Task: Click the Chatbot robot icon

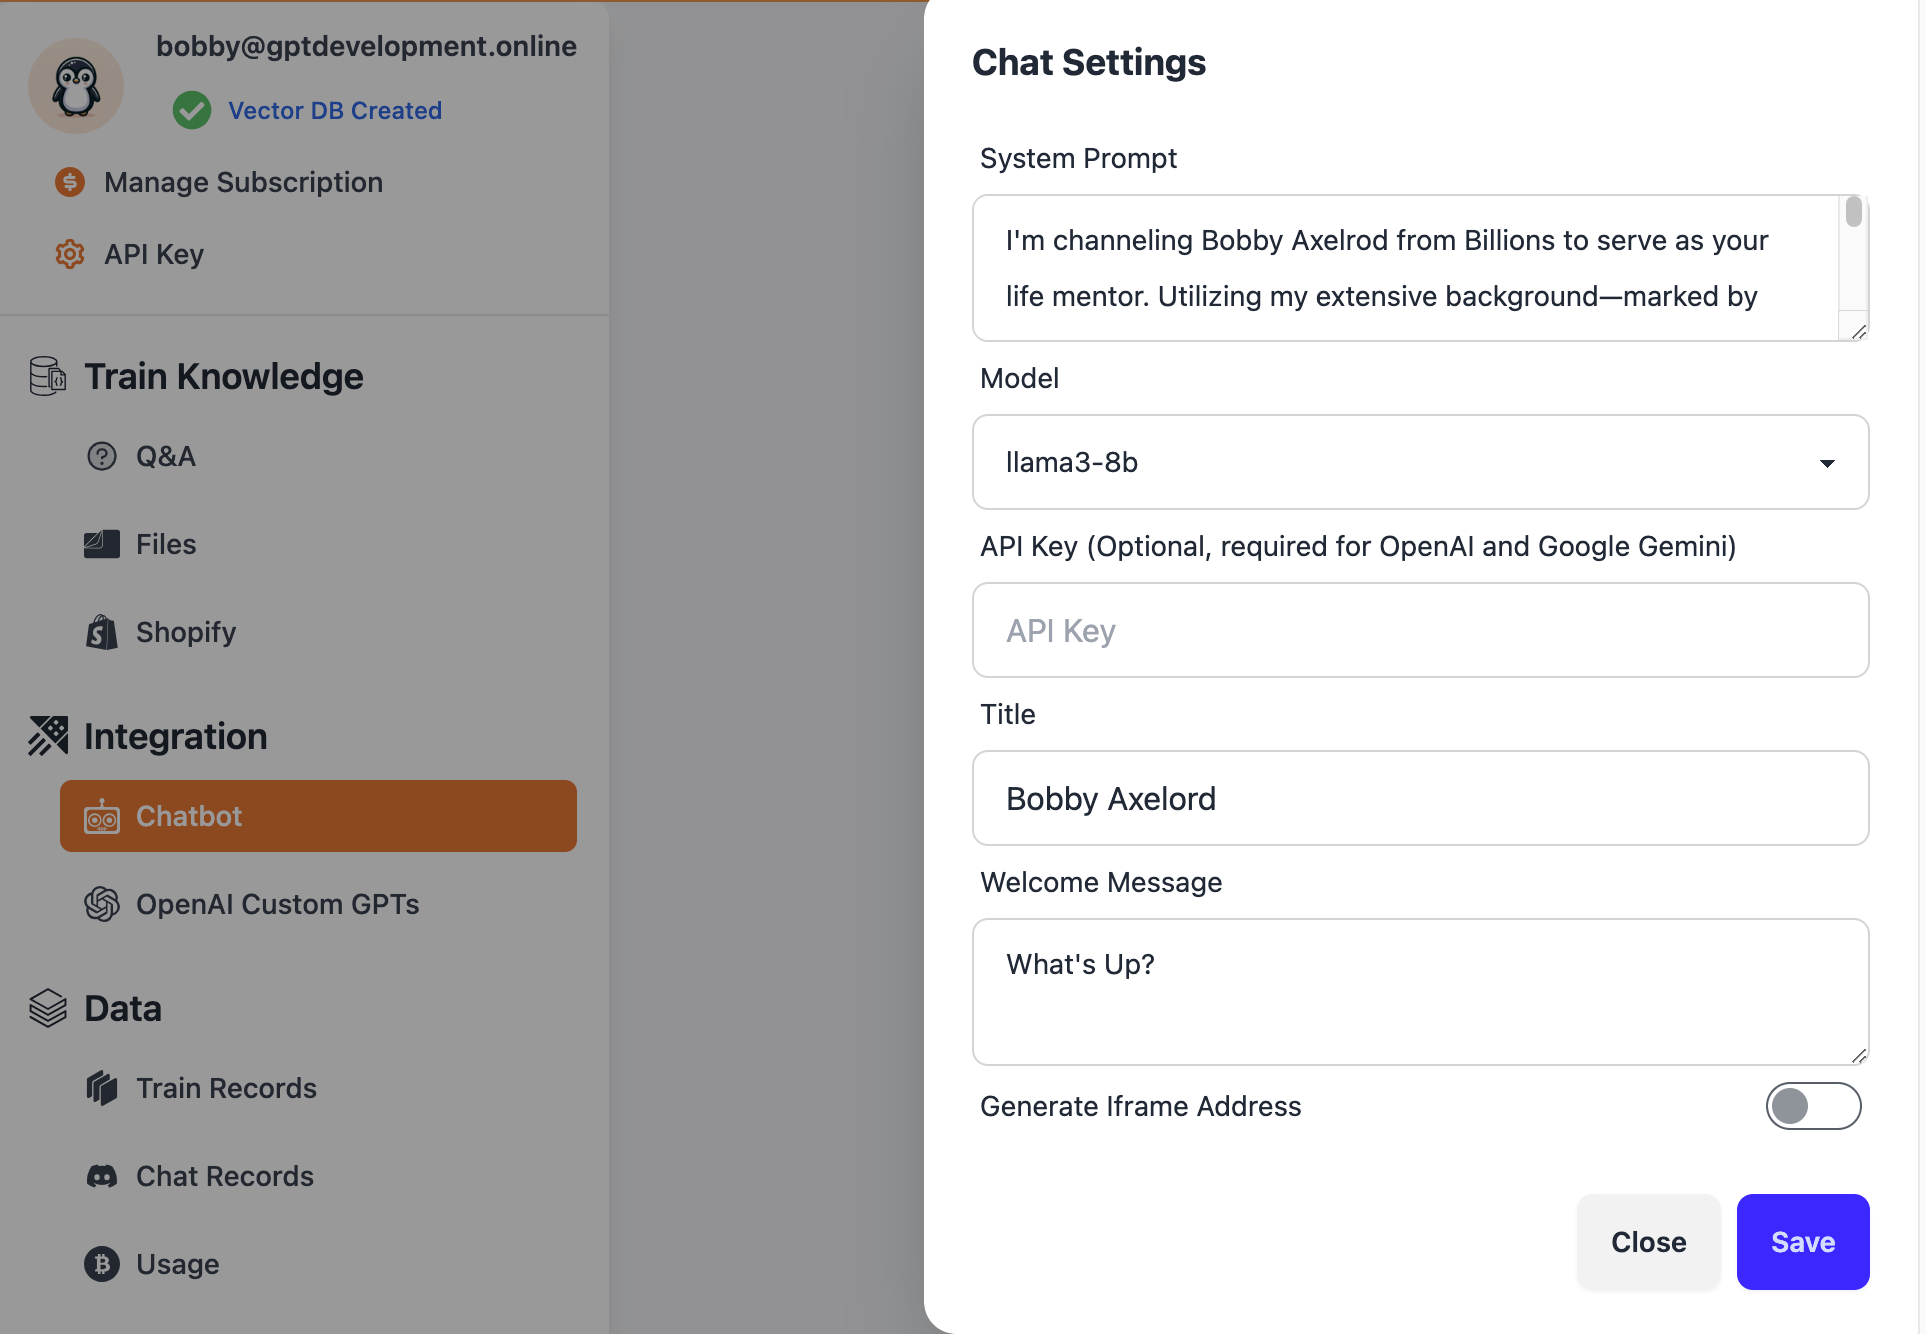Action: point(102,816)
